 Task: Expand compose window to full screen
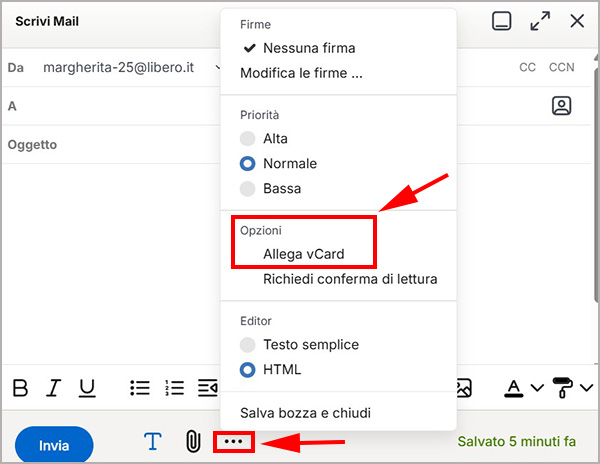(x=540, y=21)
